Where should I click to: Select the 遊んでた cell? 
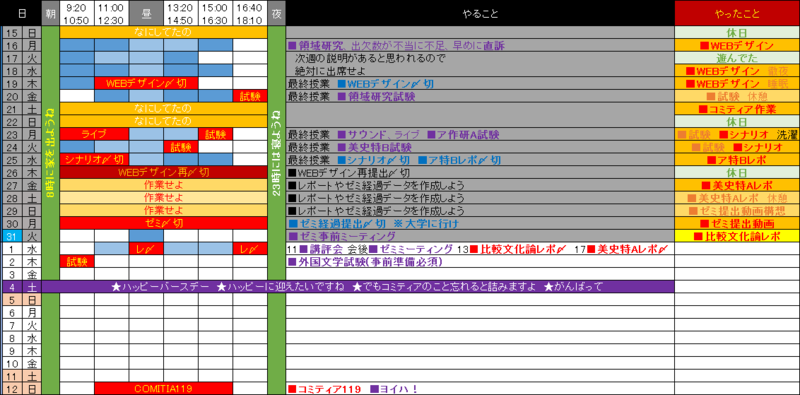pyautogui.click(x=737, y=58)
